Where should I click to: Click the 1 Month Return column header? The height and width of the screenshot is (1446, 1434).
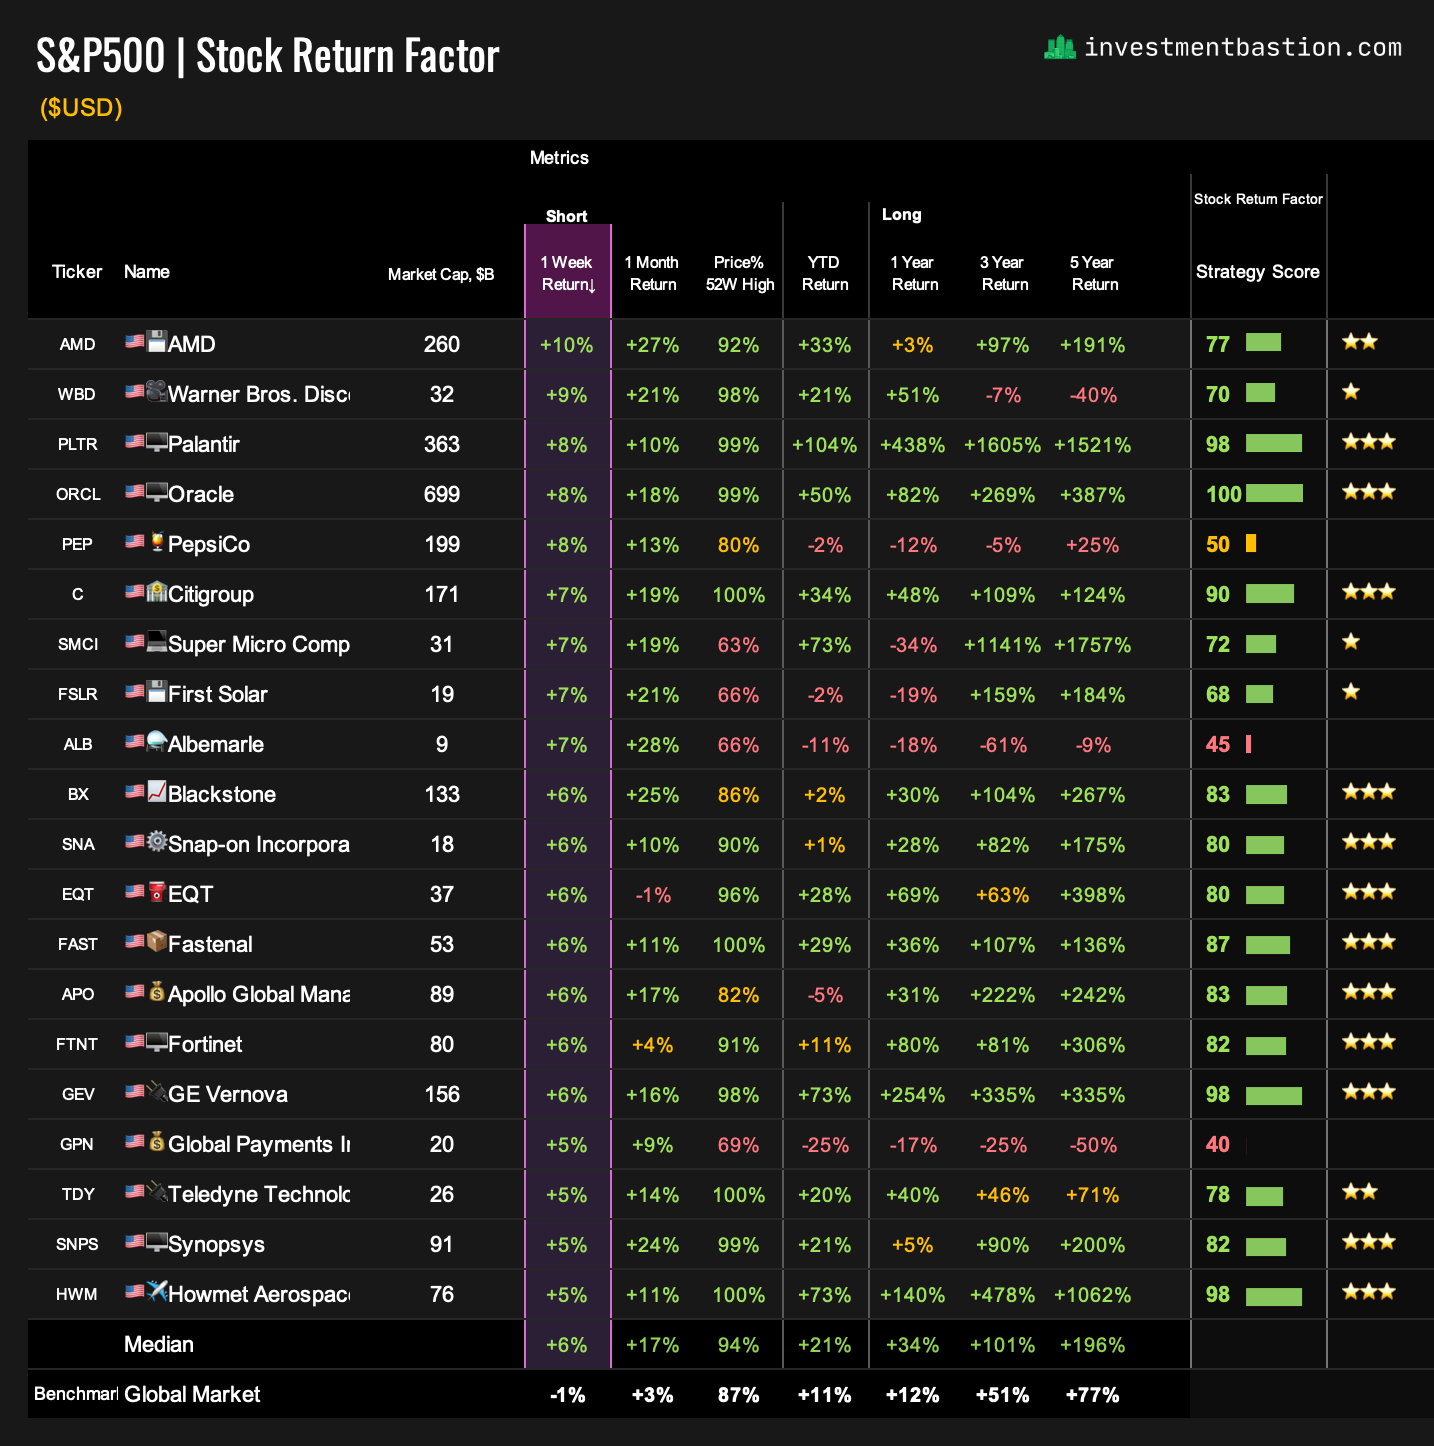point(652,273)
